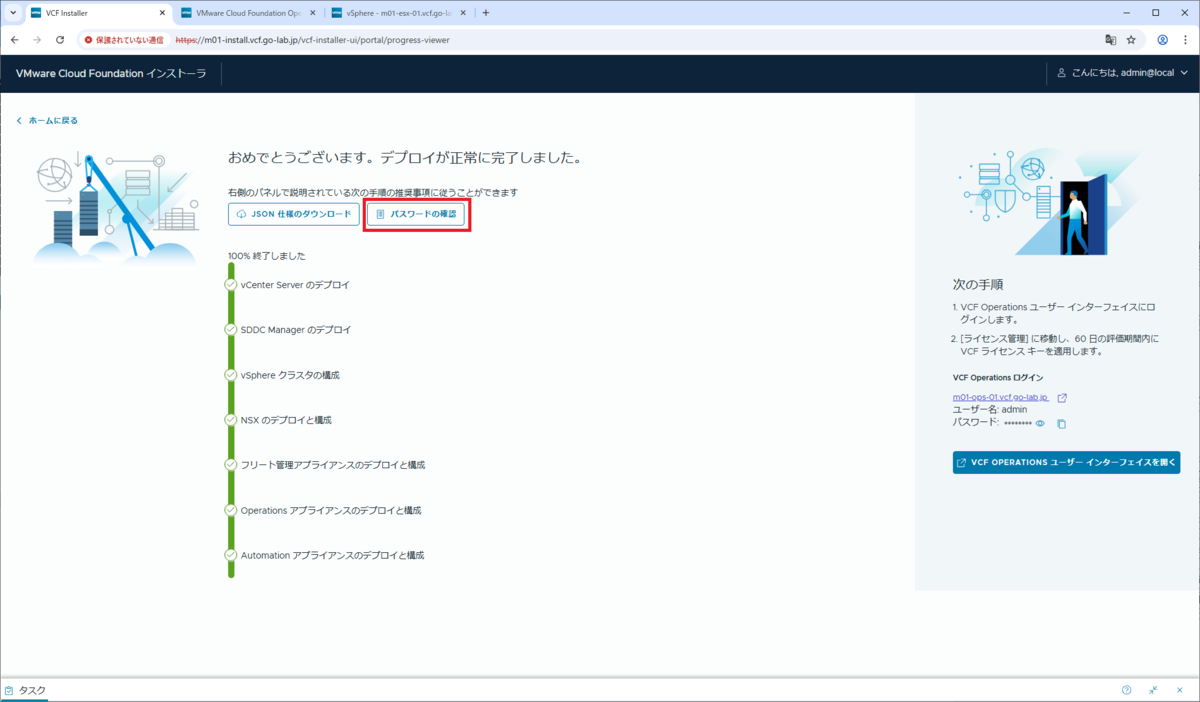Click the help icon in task bar
The width and height of the screenshot is (1200, 702).
(1127, 690)
